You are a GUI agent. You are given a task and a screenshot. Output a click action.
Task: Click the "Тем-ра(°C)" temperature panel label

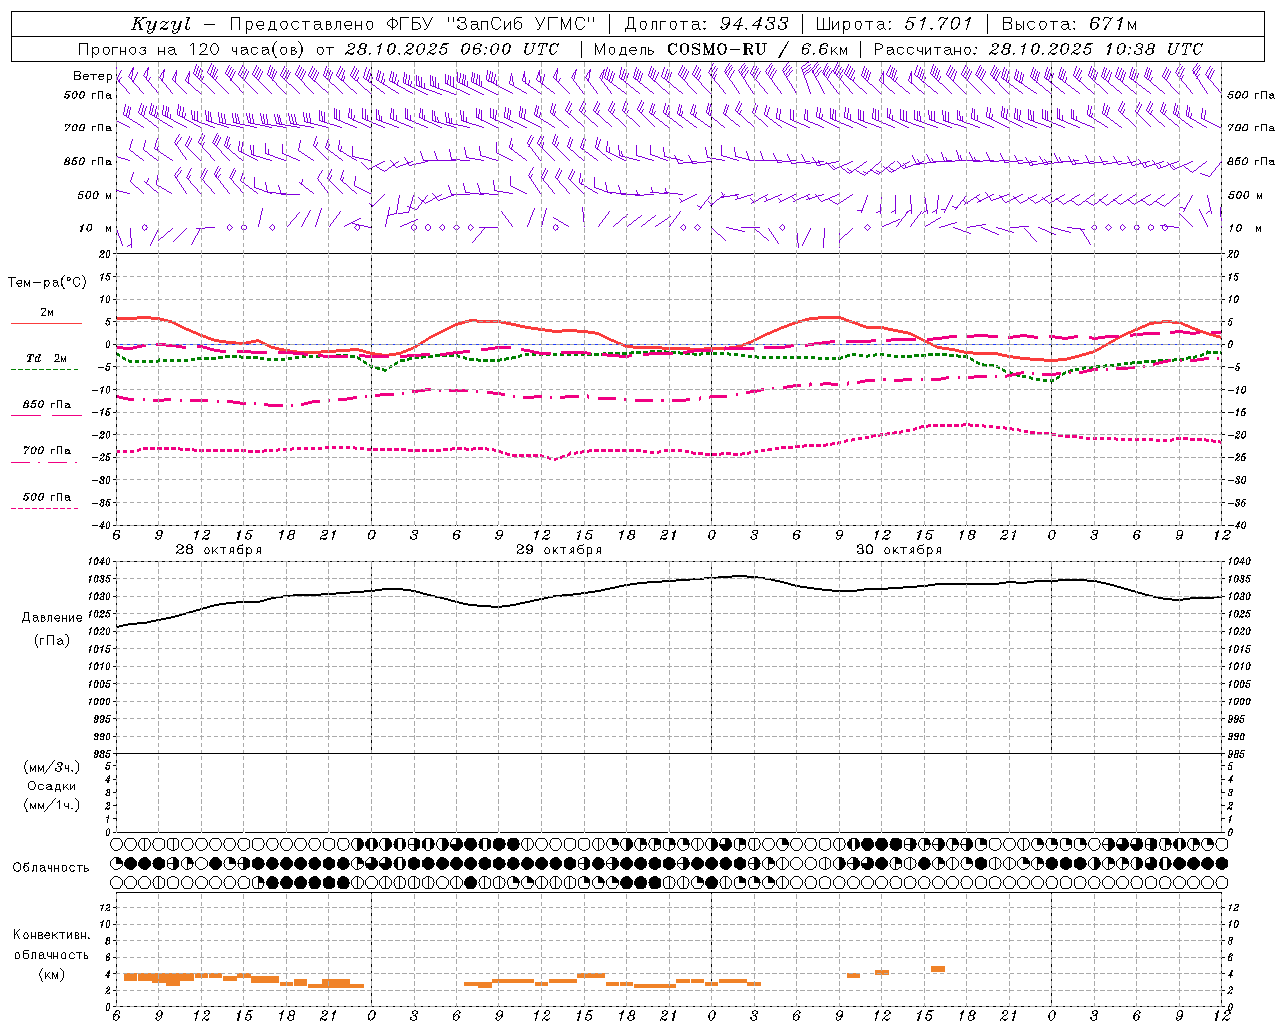(47, 283)
